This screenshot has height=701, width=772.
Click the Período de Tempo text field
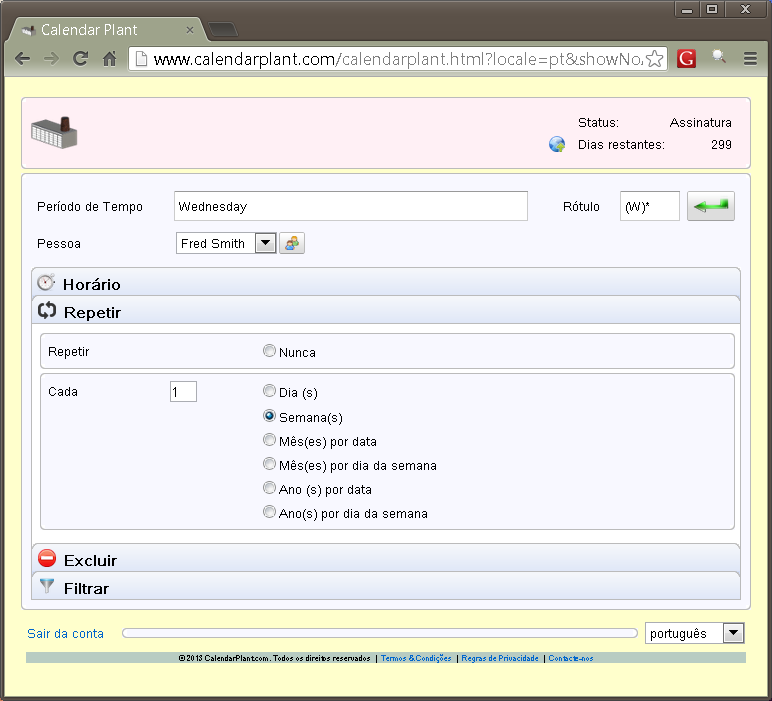[350, 206]
